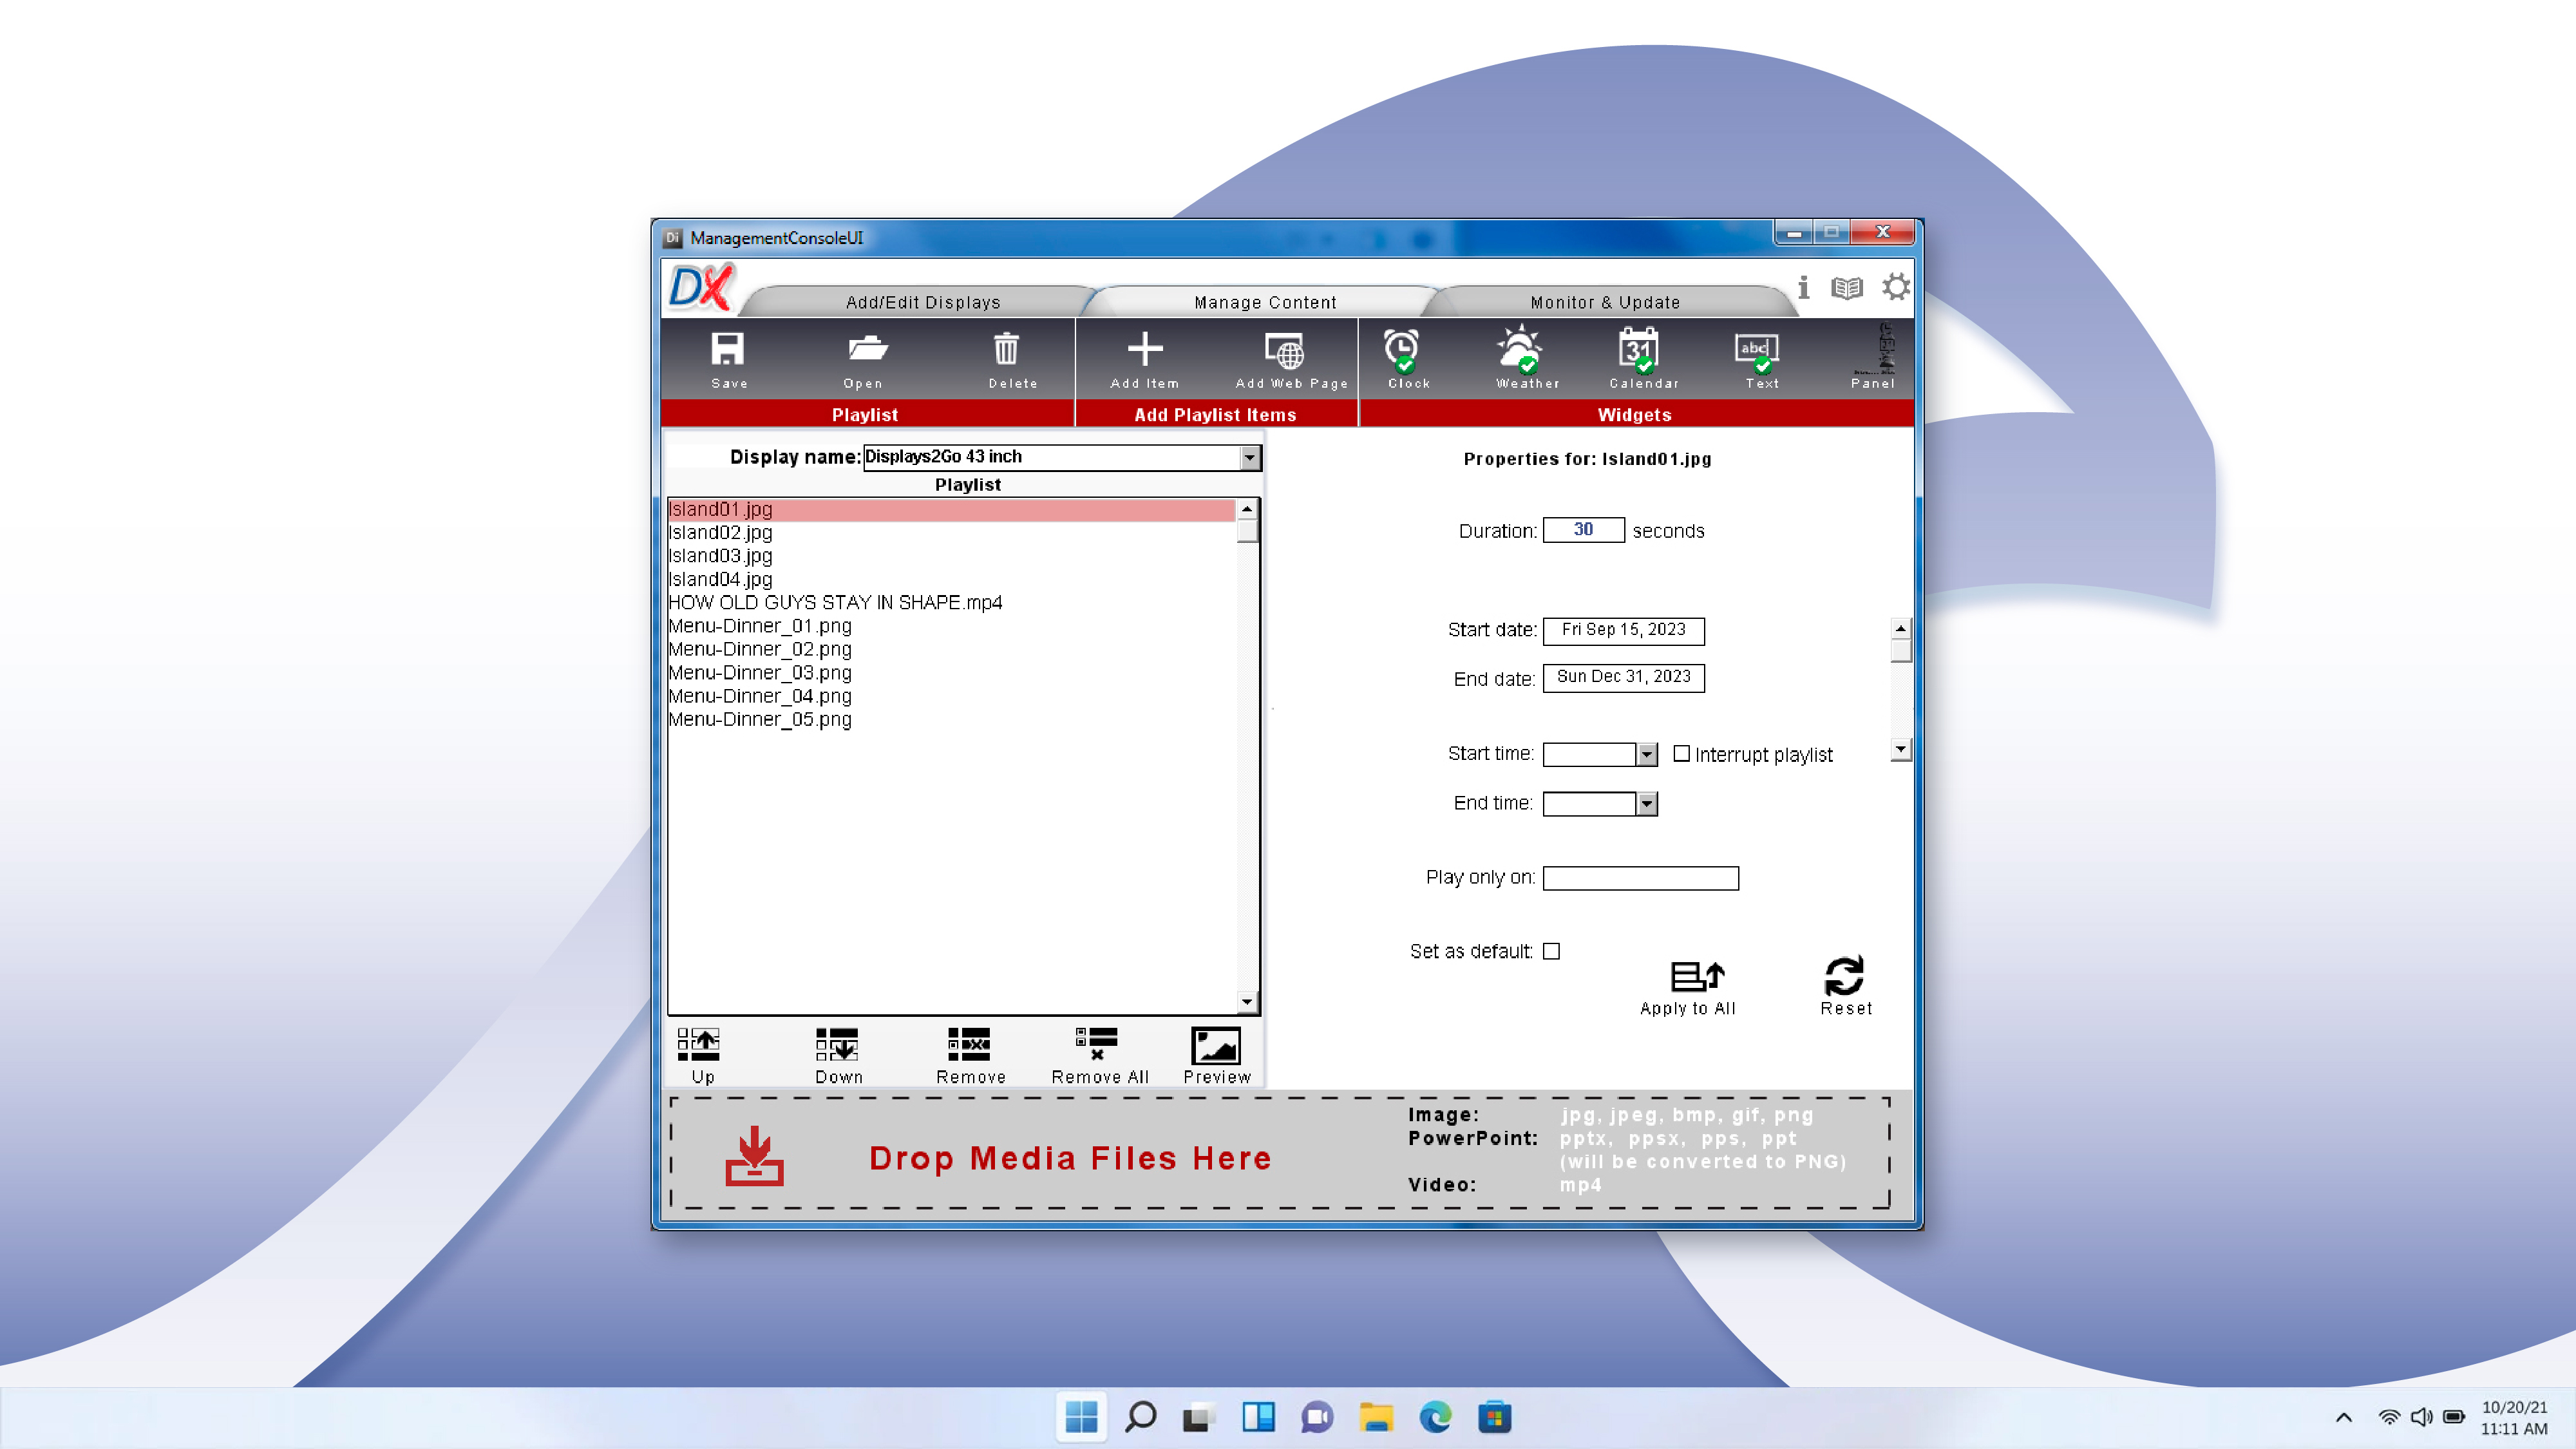Click the Add Web Page icon
2576x1449 pixels.
point(1285,351)
